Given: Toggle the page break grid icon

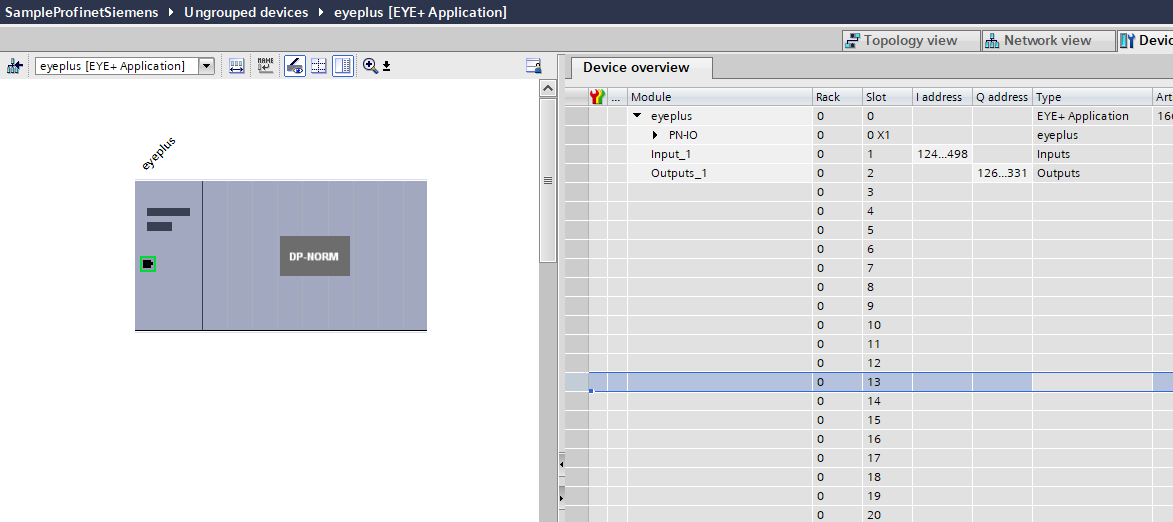Looking at the screenshot, I should tap(319, 66).
